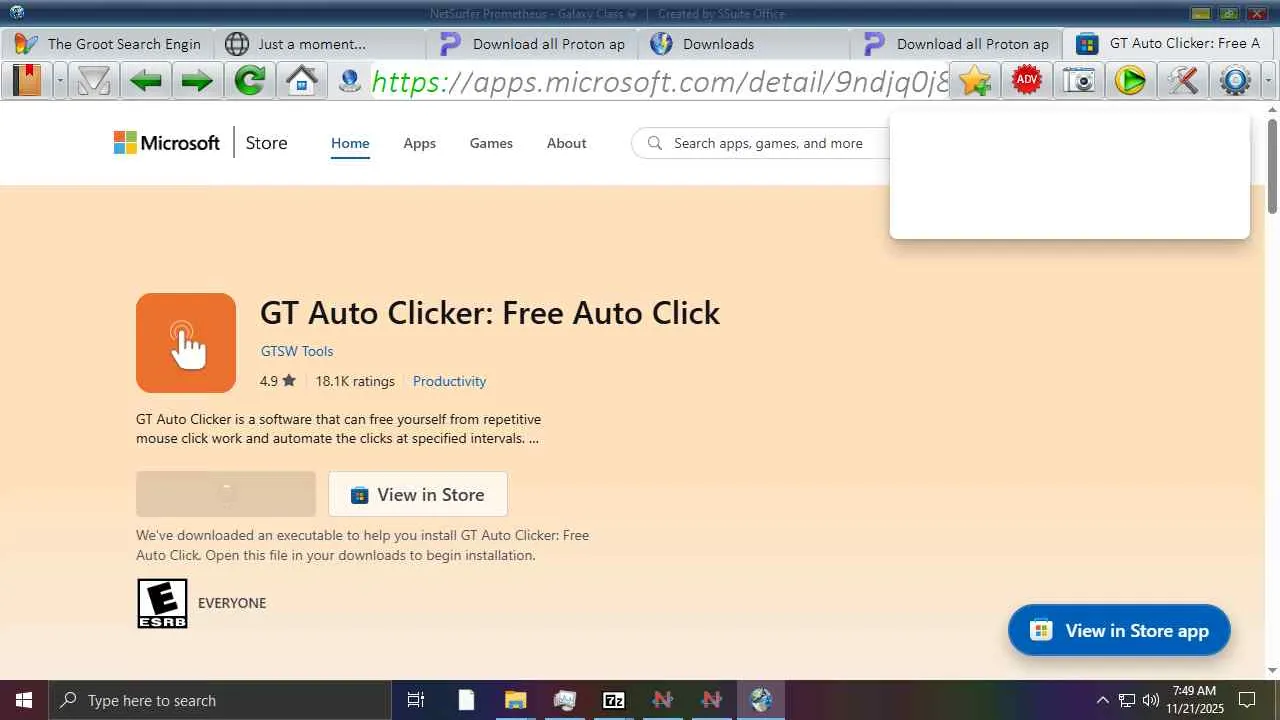Image resolution: width=1280 pixels, height=720 pixels.
Task: Open the hammer and wrench tools icon
Action: (x=1183, y=80)
